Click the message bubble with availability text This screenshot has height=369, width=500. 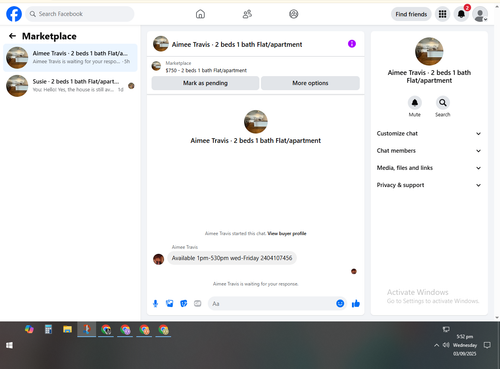click(x=232, y=258)
